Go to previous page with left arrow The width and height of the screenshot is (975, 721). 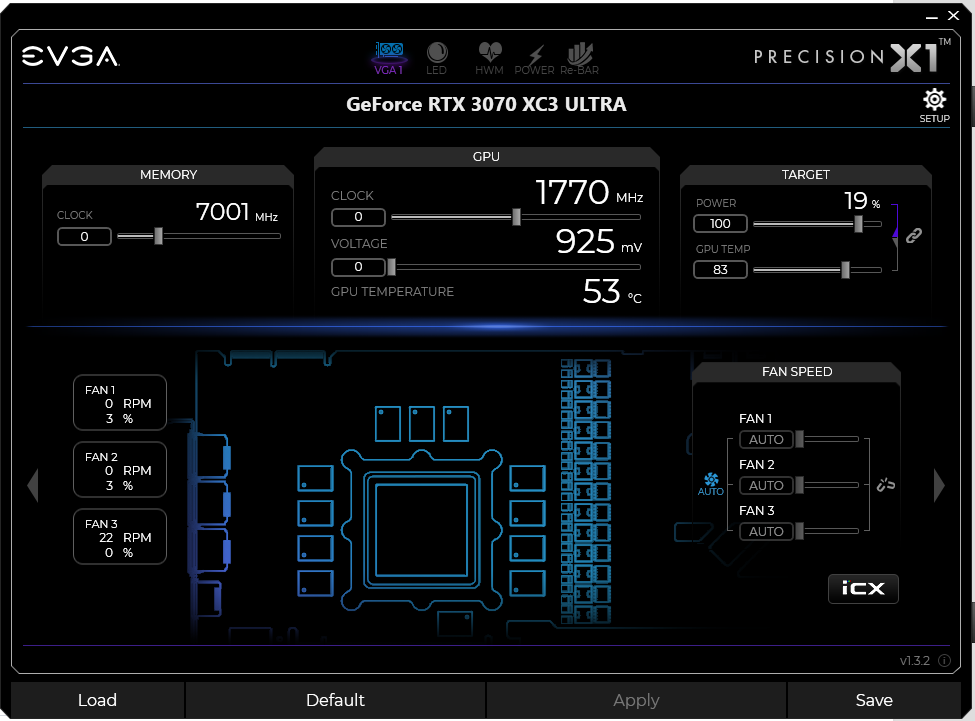(33, 485)
